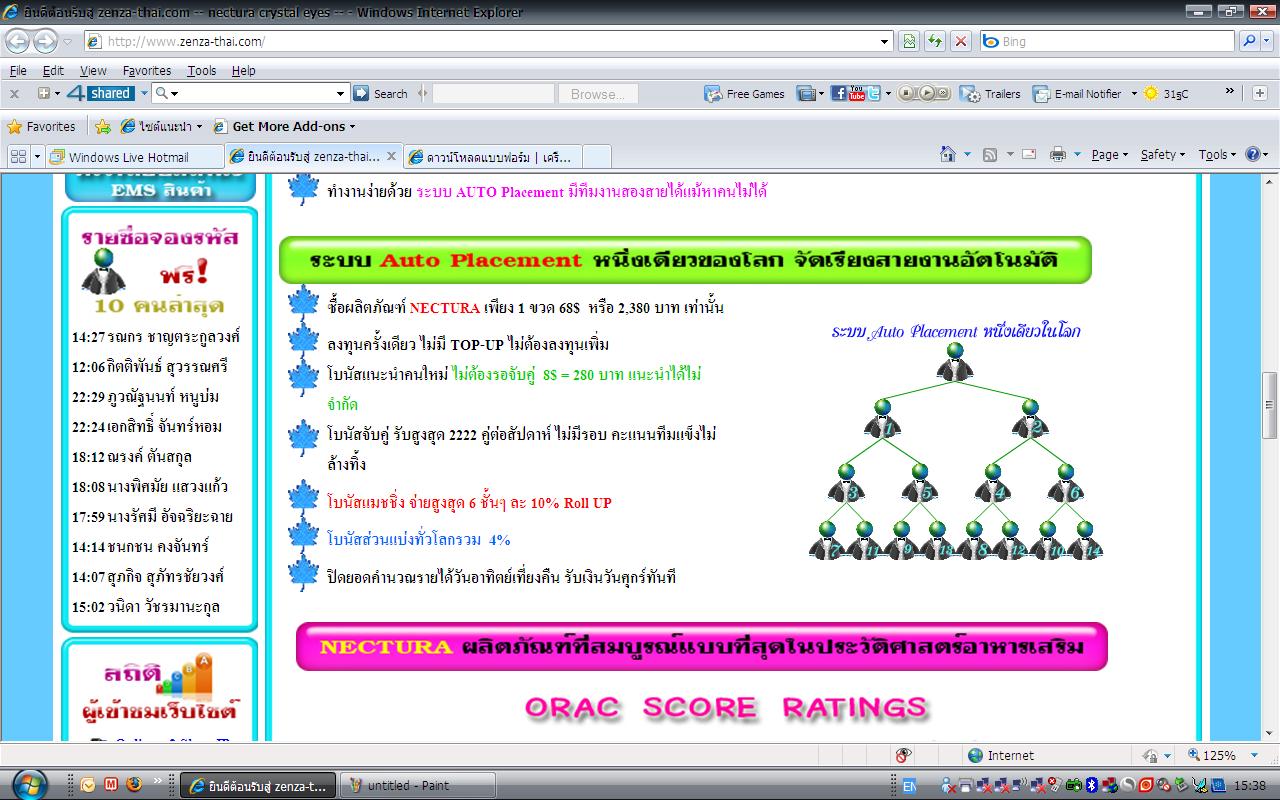Click the pink NECTURA banner heading
The height and width of the screenshot is (800, 1280).
[702, 646]
